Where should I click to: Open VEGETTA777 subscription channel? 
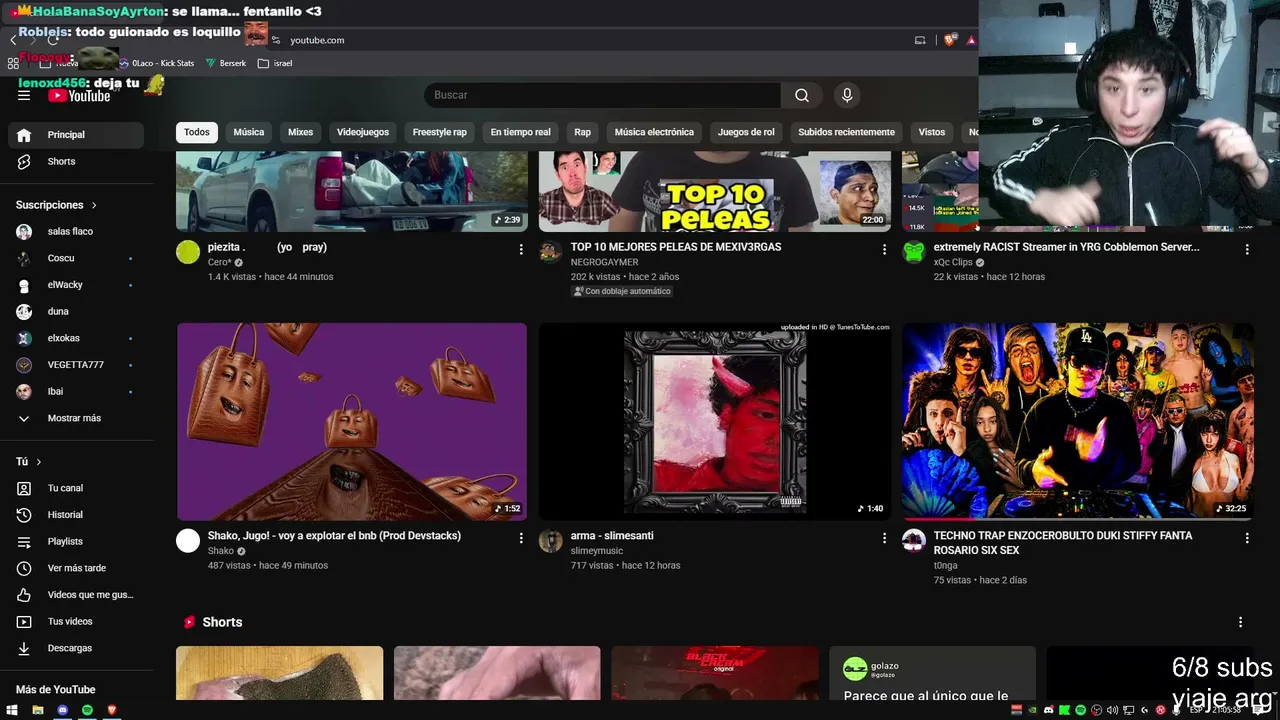76,365
